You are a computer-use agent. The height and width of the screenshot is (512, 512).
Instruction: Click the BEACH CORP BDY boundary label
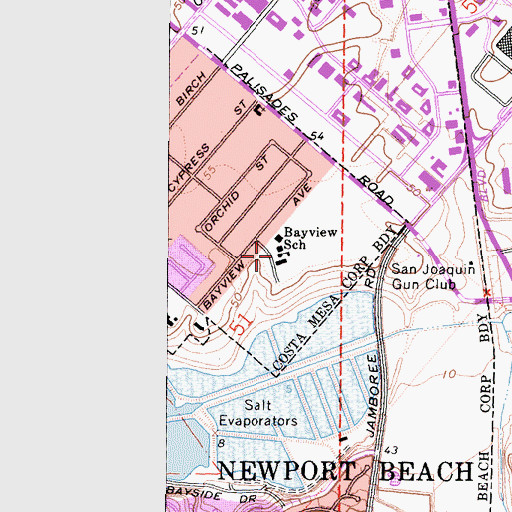point(485,406)
